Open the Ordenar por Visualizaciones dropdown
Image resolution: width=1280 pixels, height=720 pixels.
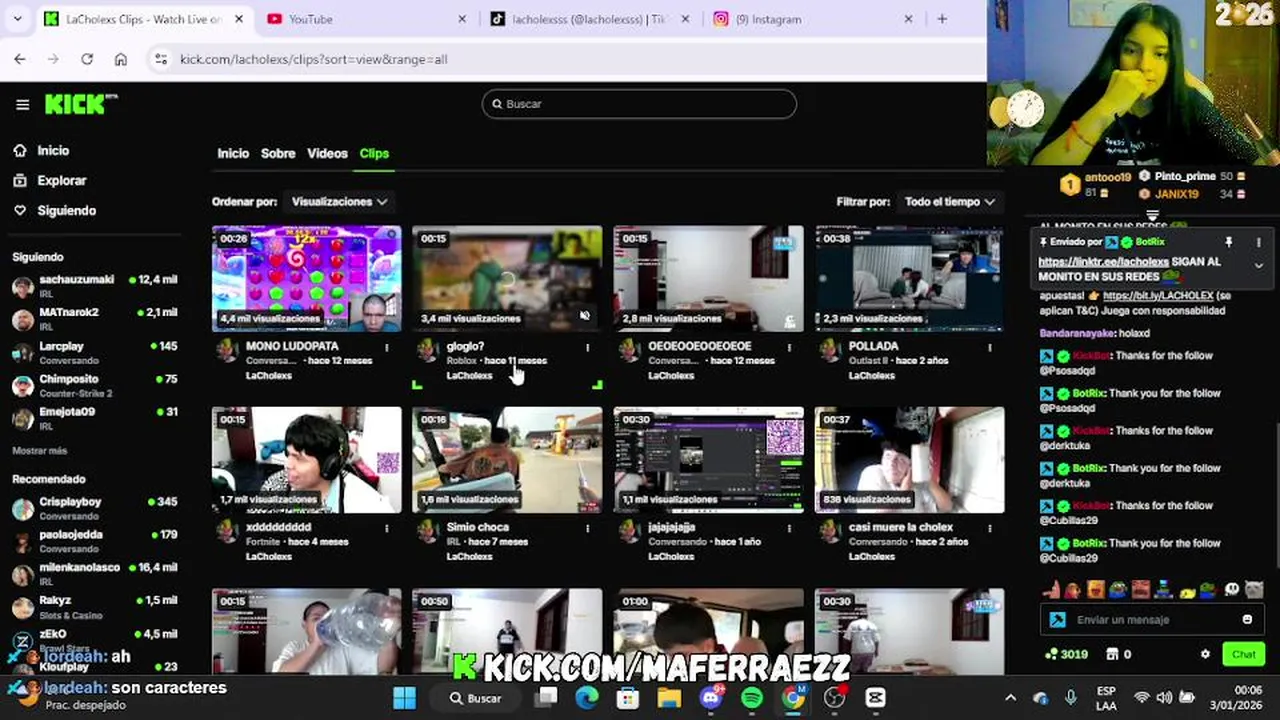(338, 202)
